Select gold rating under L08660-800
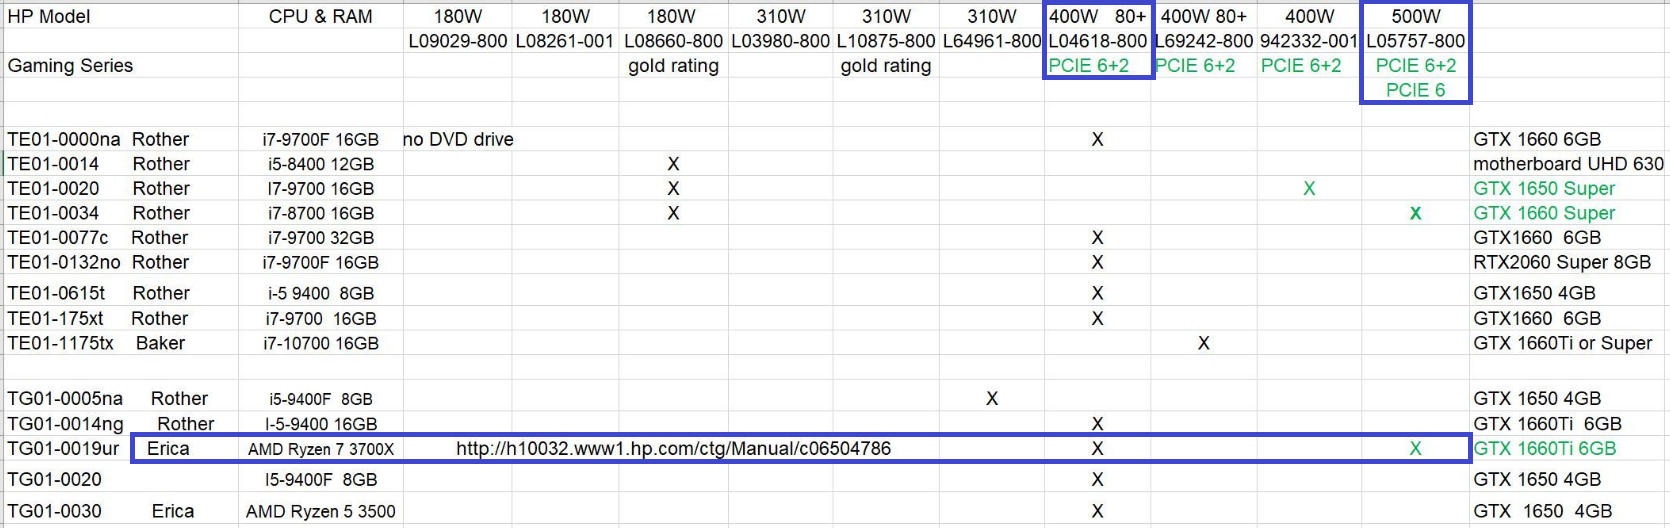 (673, 66)
